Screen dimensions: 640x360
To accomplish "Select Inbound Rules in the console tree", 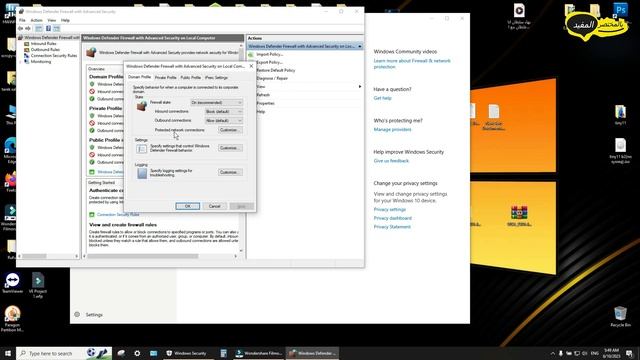I will [43, 44].
